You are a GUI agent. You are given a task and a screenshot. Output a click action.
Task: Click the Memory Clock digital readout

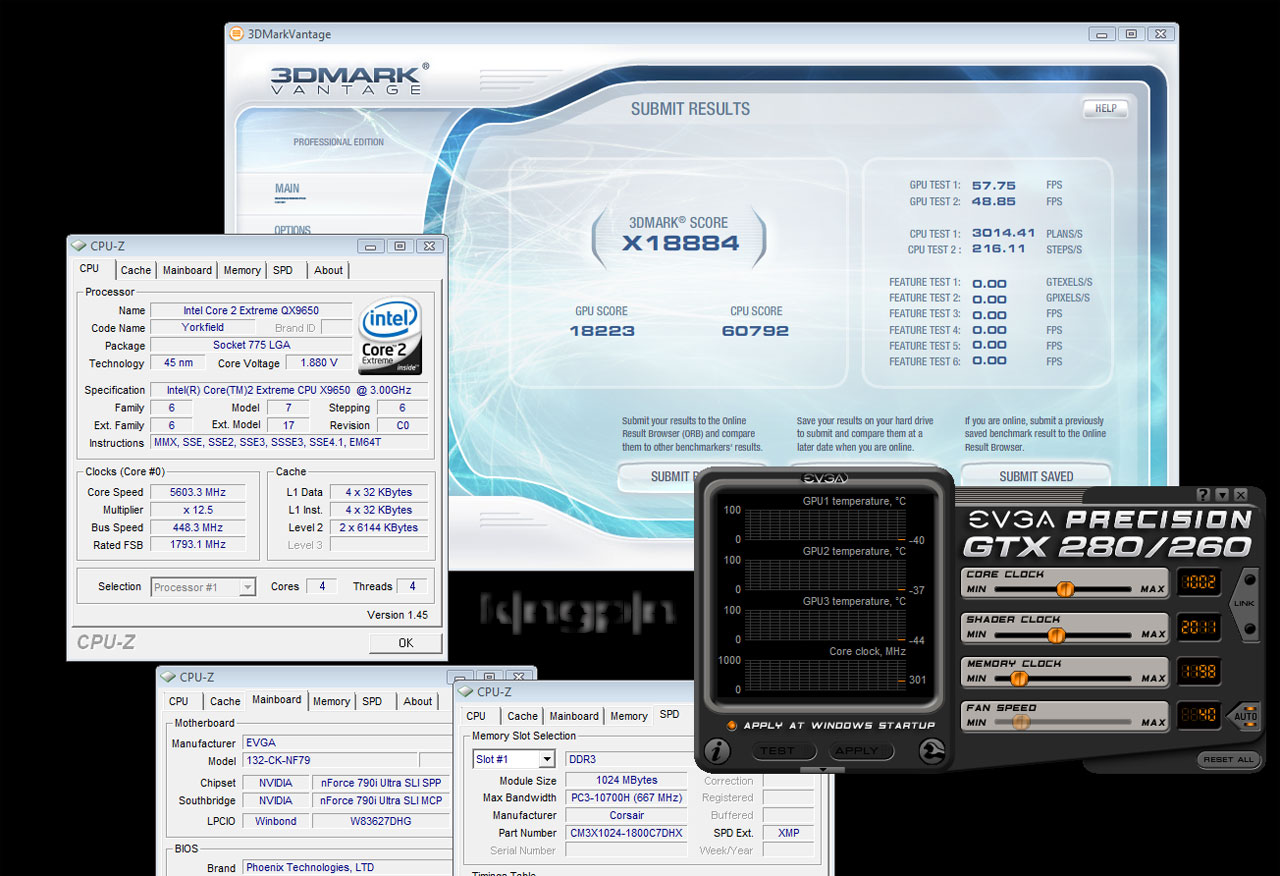click(1198, 671)
